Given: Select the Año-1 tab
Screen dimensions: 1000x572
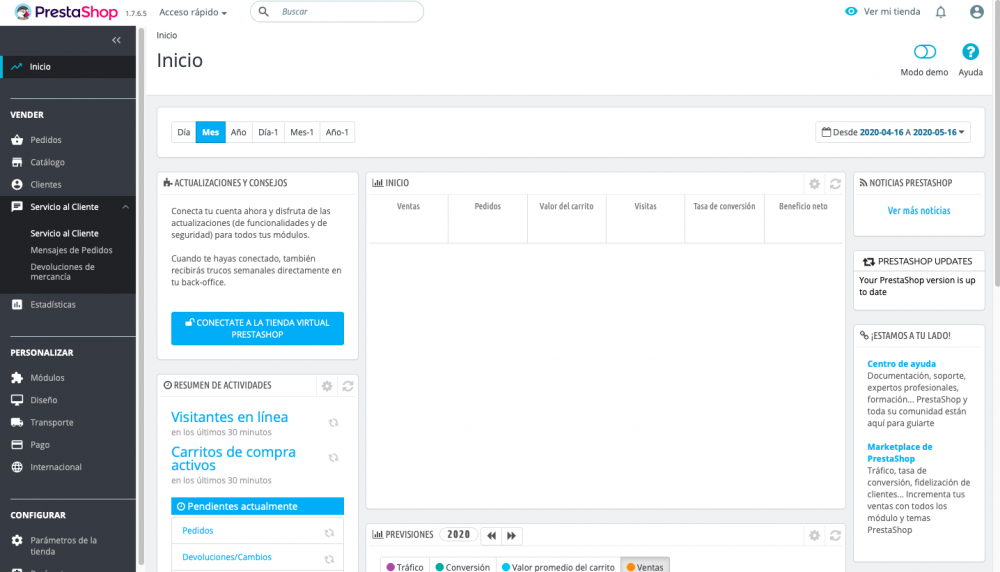Looking at the screenshot, I should point(337,132).
